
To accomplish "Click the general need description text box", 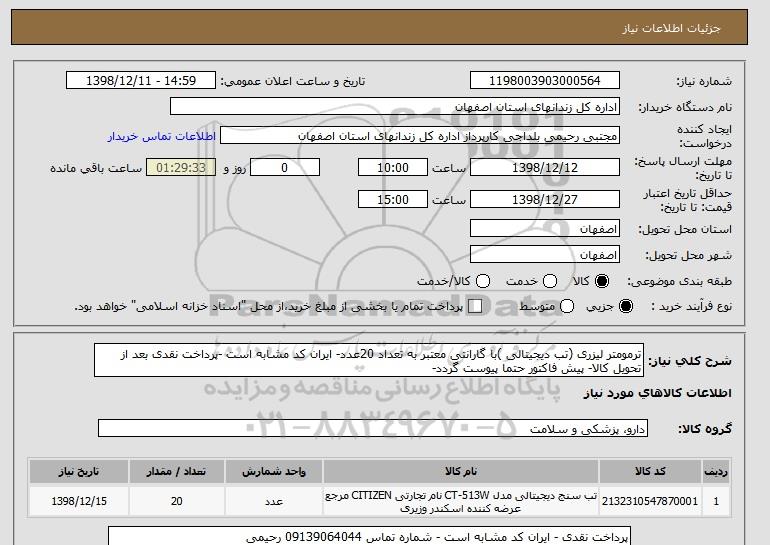I will [x=369, y=361].
